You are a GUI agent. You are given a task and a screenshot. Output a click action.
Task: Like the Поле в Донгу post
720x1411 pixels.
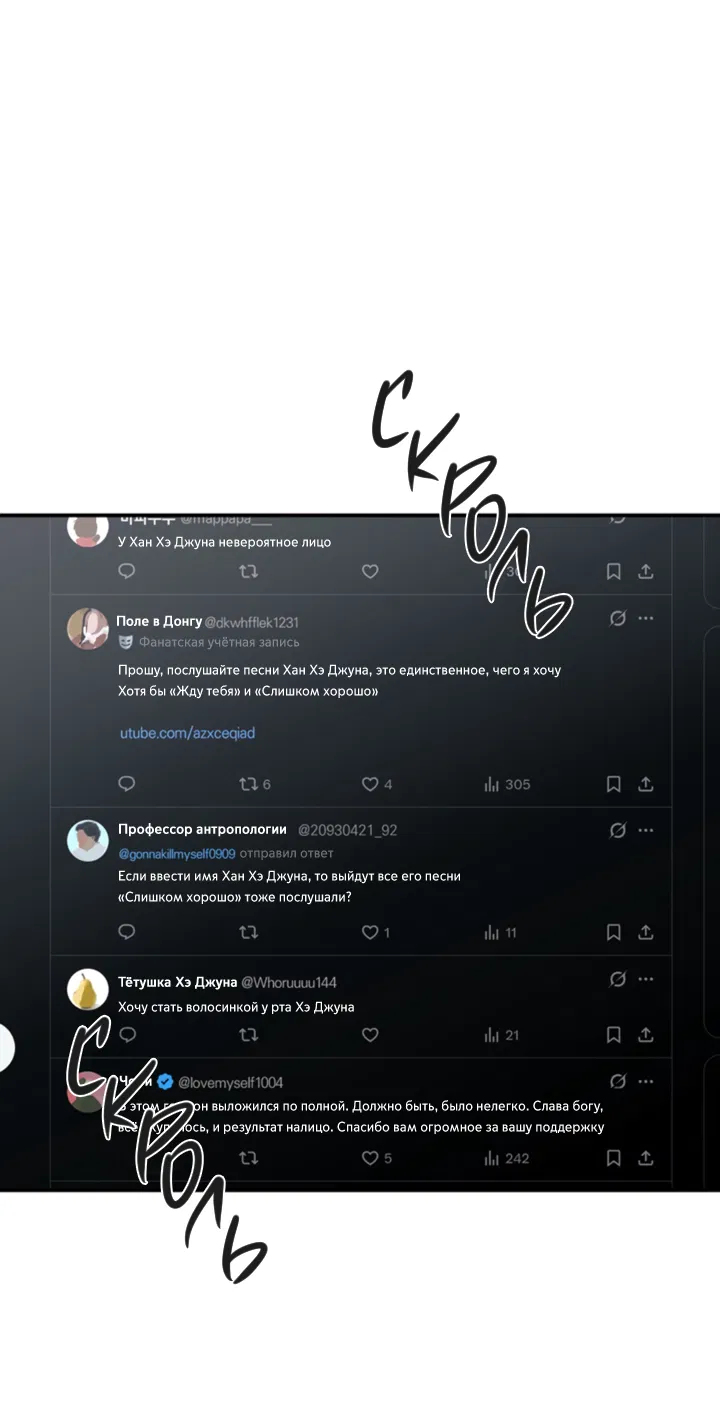point(369,784)
